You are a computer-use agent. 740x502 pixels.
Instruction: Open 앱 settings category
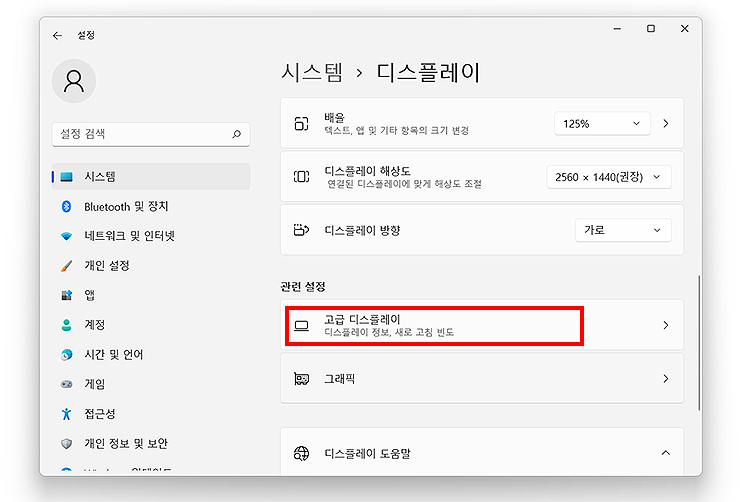click(151, 295)
